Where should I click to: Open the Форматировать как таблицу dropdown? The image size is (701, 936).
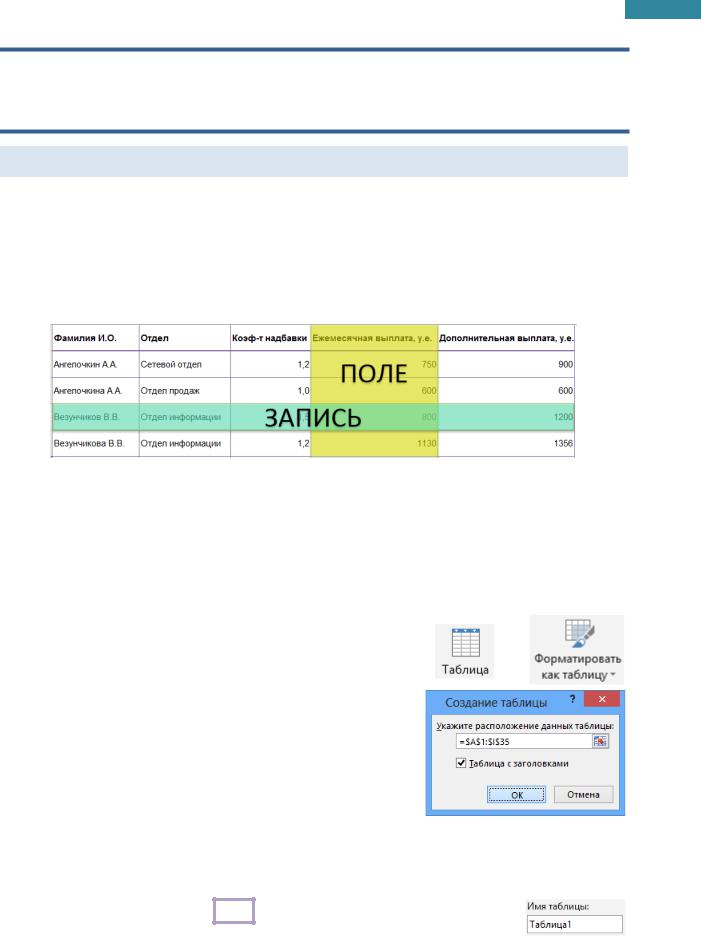(577, 649)
